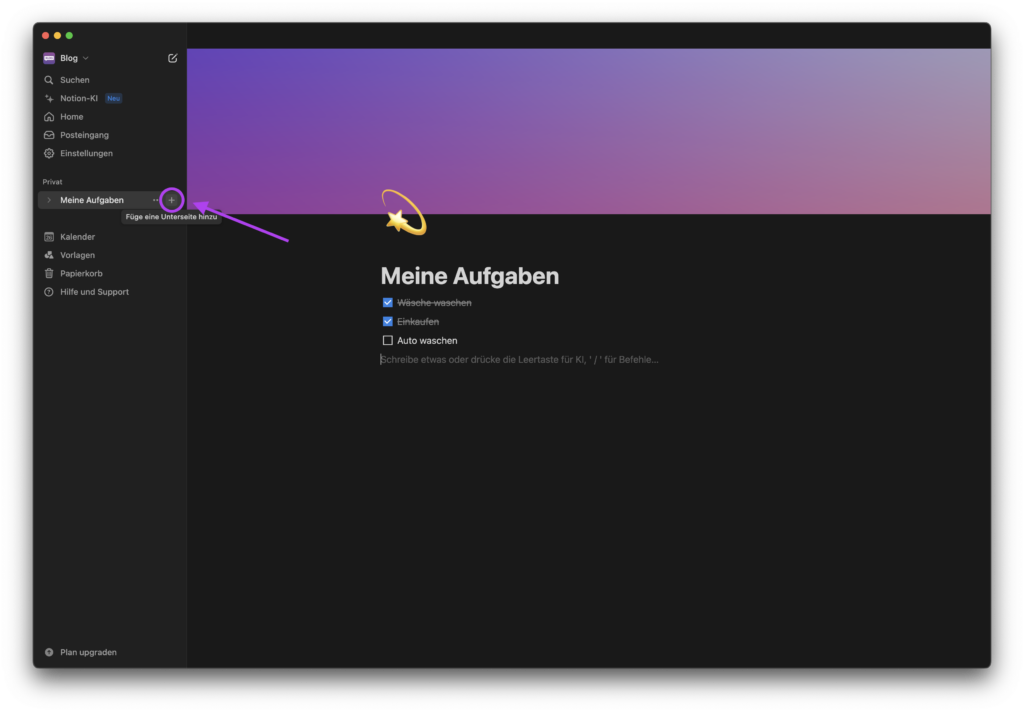Click the shapes icon beside Vorlagen

click(x=49, y=255)
